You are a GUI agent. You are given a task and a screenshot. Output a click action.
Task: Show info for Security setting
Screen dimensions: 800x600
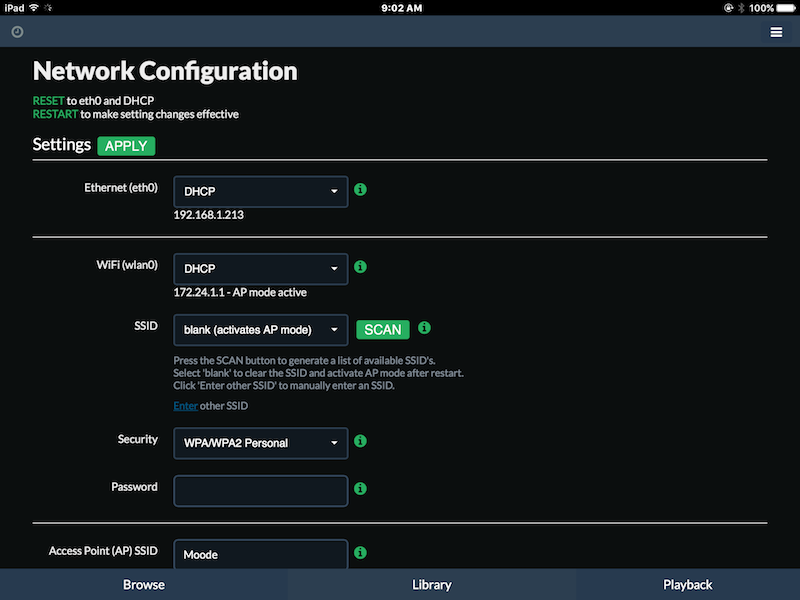coord(360,441)
